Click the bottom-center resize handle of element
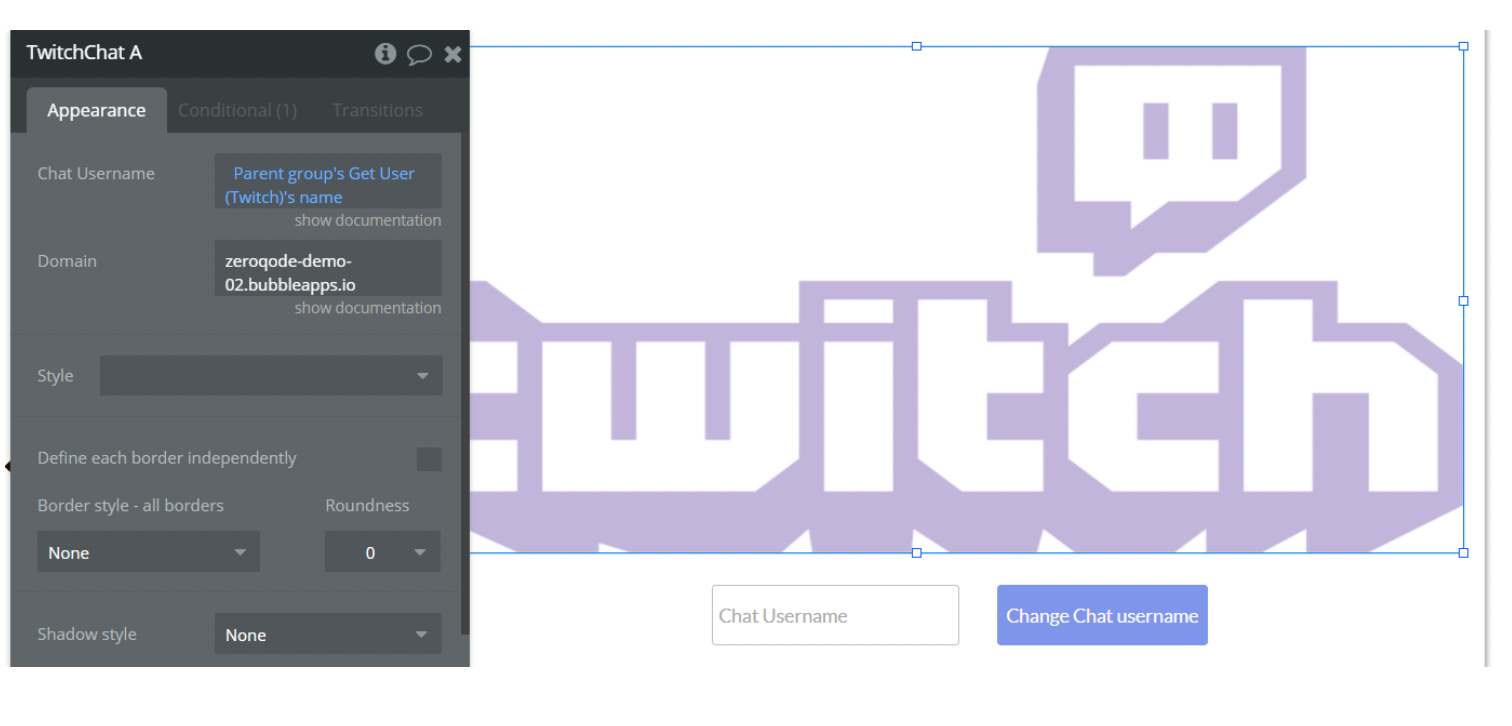 (916, 552)
